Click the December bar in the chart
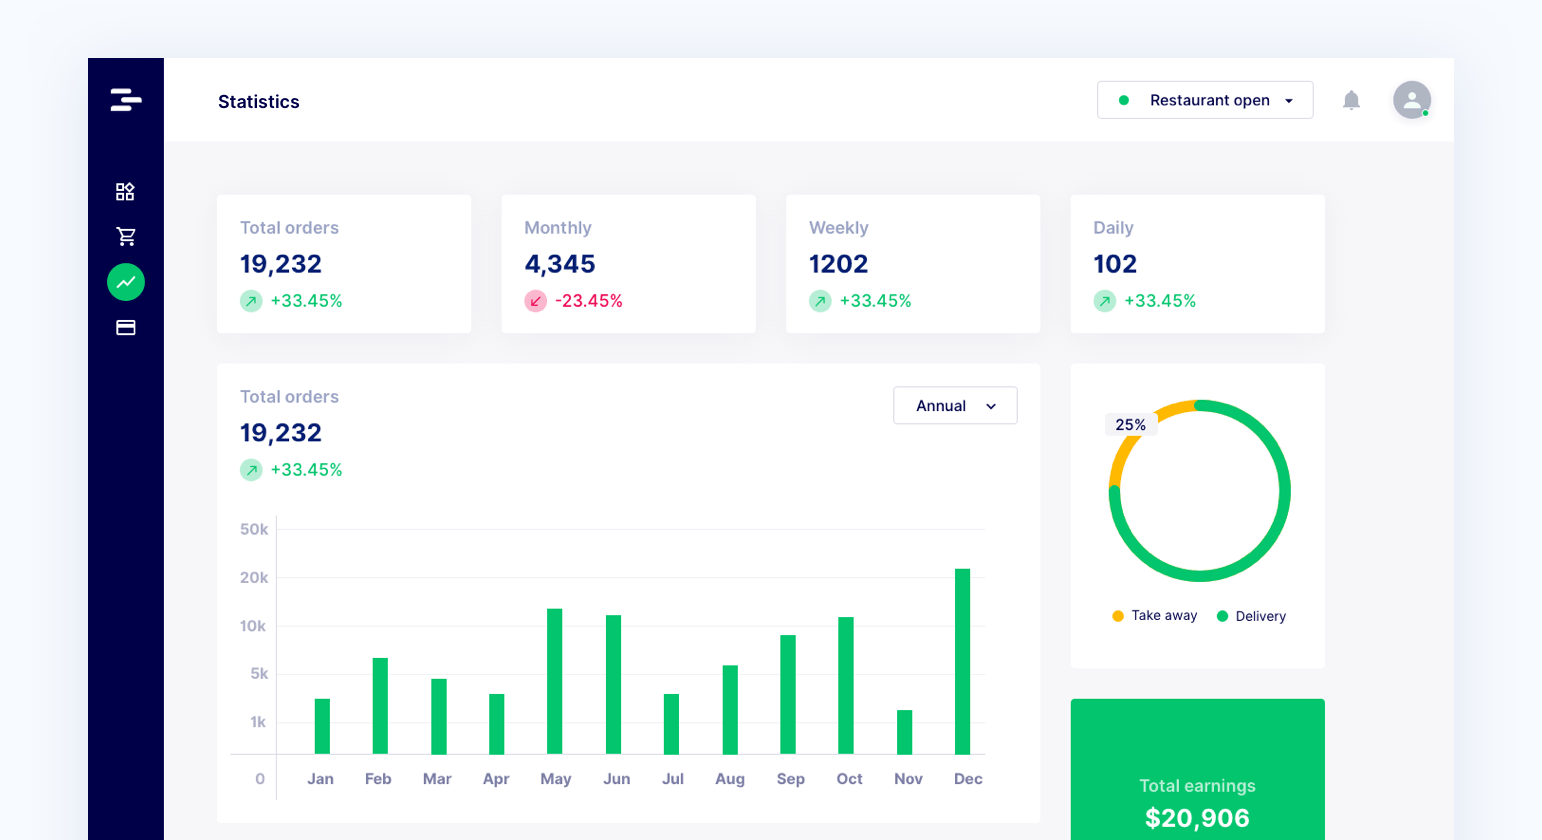Screen dimensions: 1542x840 click(x=962, y=661)
